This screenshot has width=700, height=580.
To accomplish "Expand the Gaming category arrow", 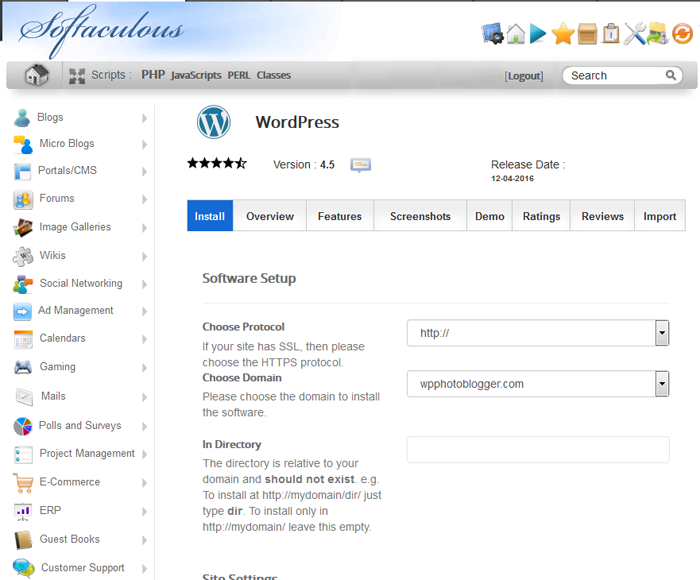I will click(144, 367).
